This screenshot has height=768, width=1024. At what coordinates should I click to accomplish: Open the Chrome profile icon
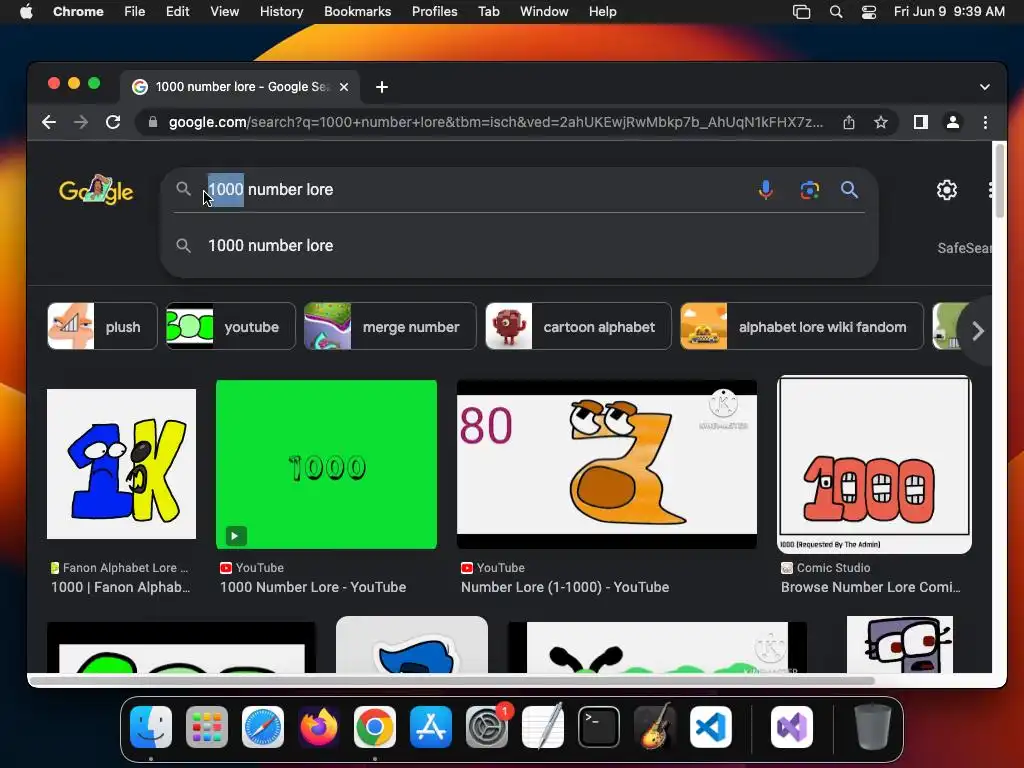[953, 122]
